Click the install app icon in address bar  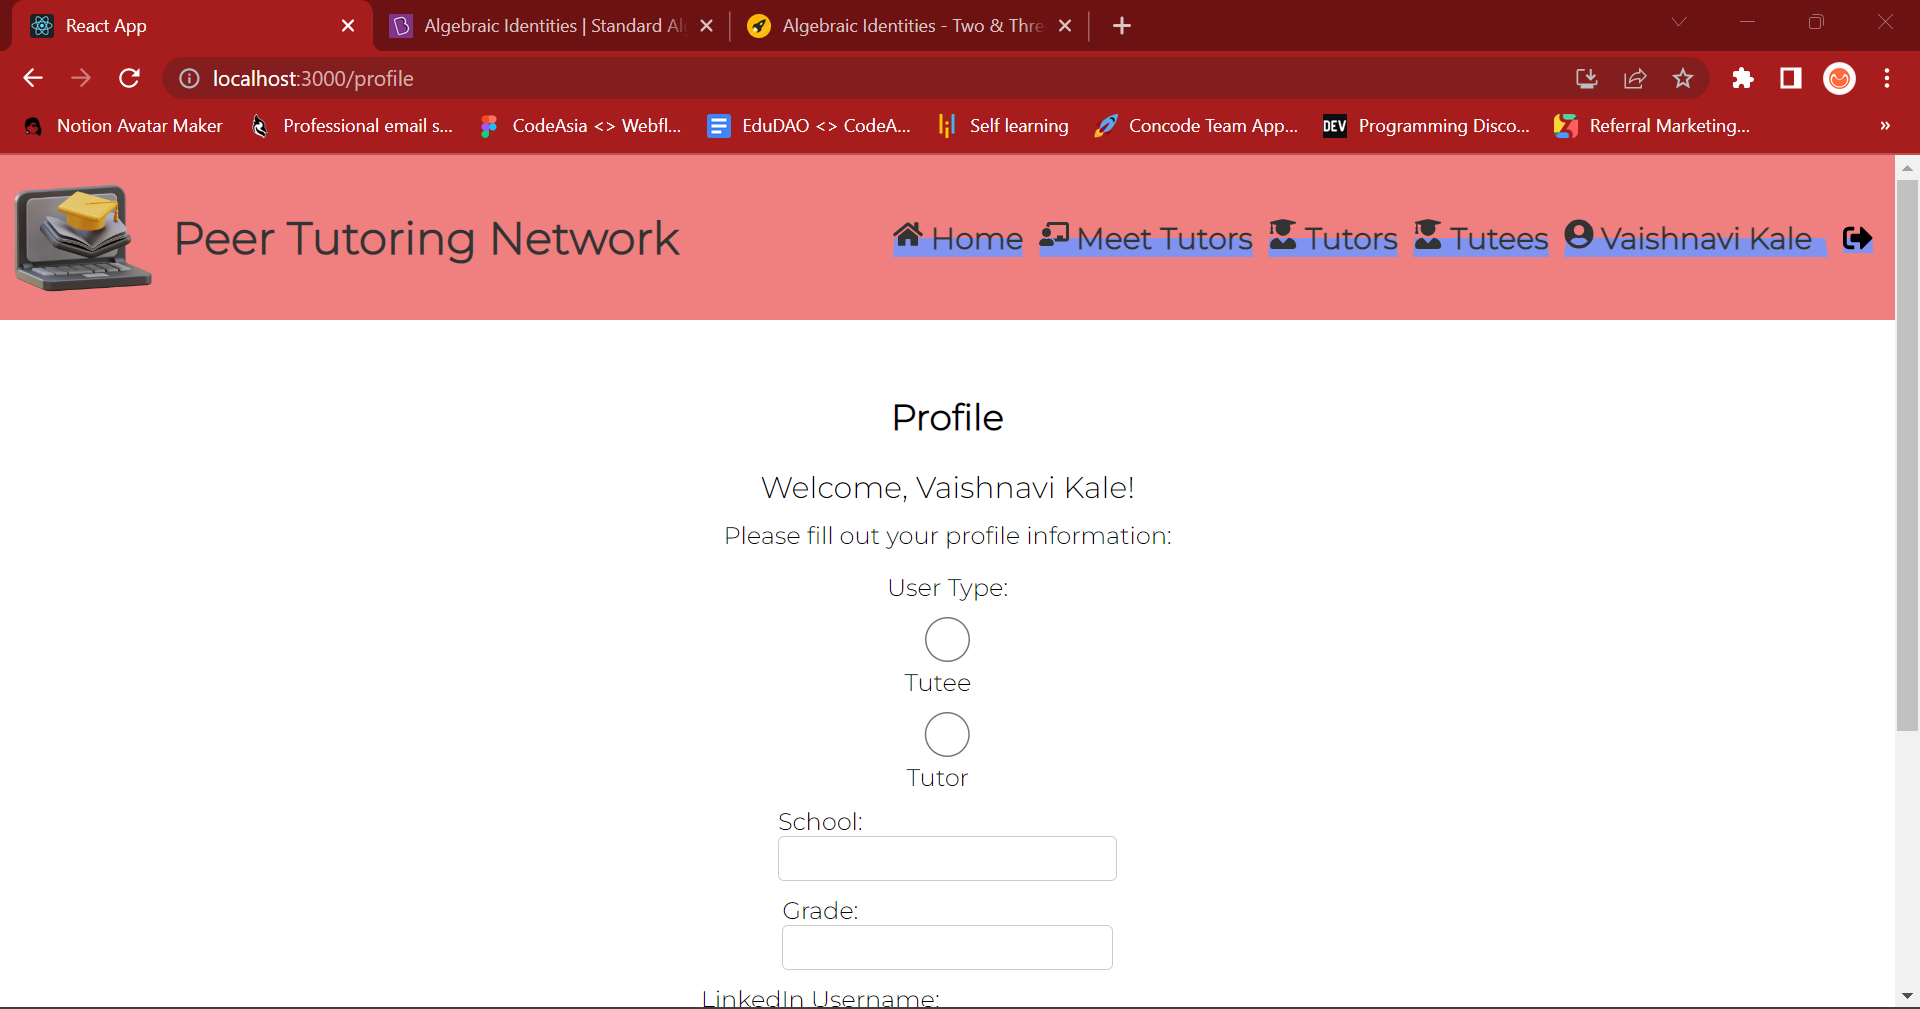tap(1587, 78)
